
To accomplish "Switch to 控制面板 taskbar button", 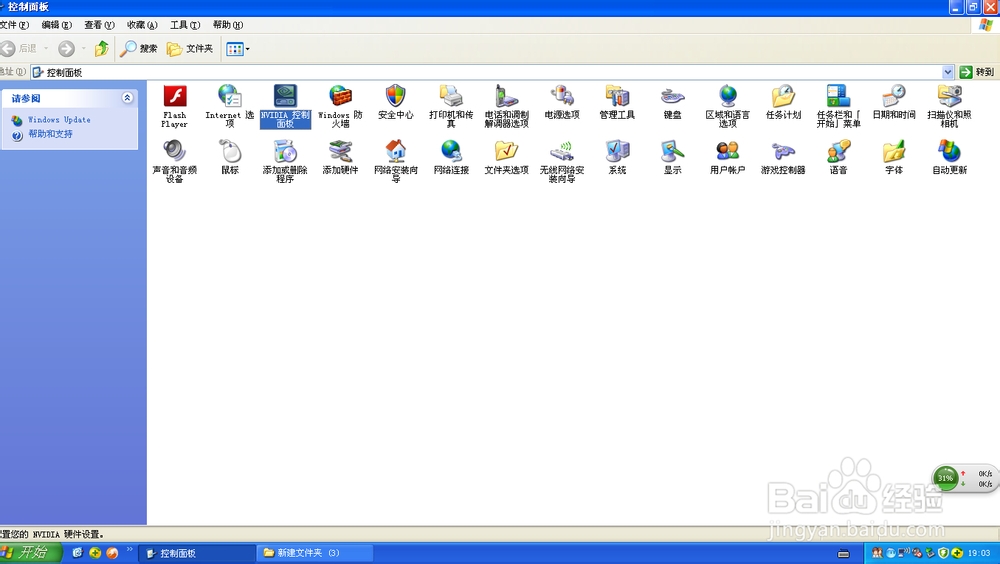I will 197,553.
